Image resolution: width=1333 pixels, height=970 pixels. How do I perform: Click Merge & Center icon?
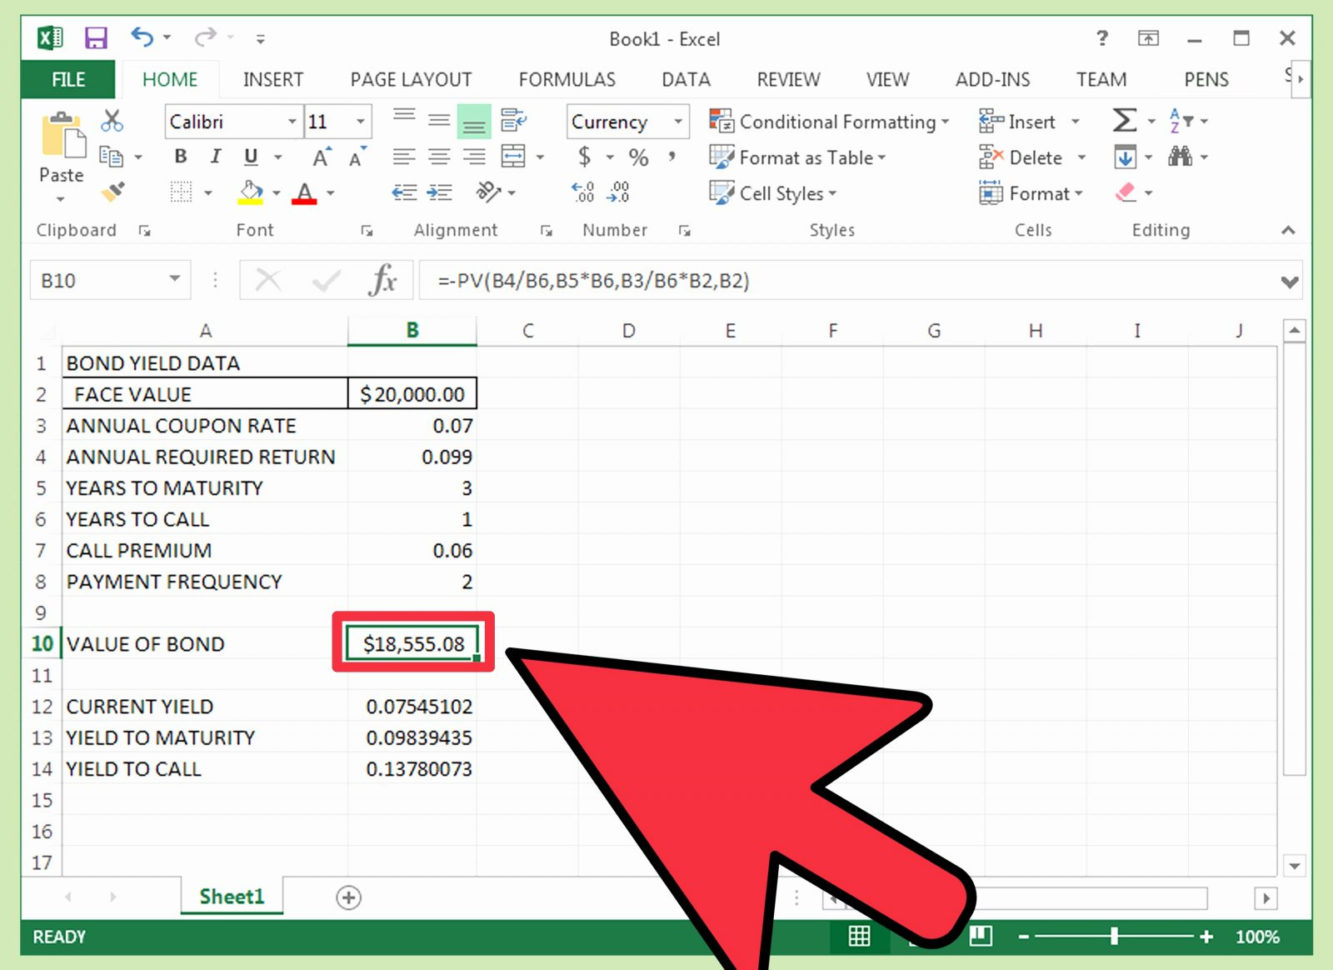(513, 157)
